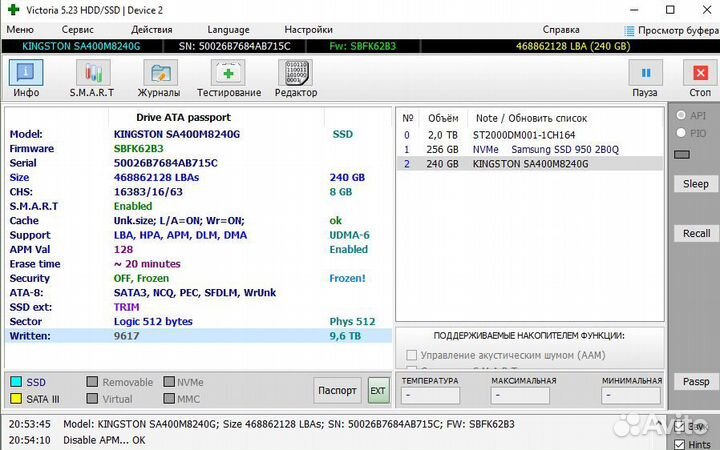Click the TRIM SSD ext value
Screen dimensions: 720x450
[126, 307]
